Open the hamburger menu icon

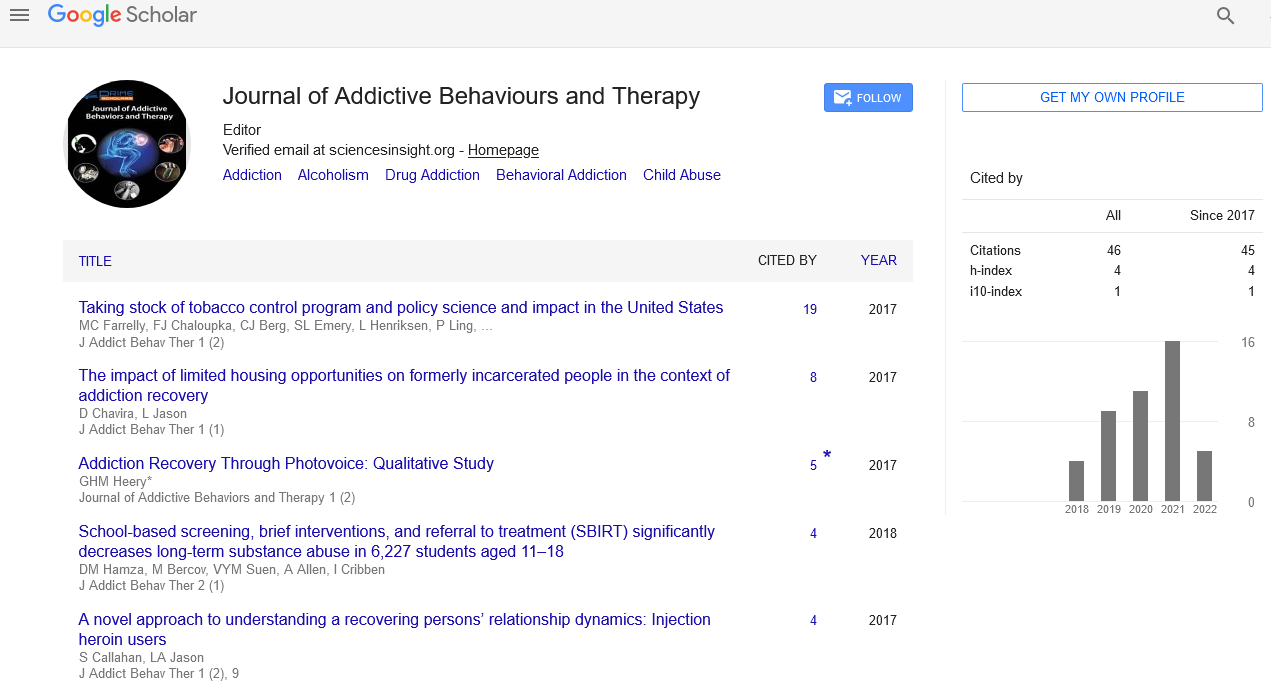click(19, 15)
